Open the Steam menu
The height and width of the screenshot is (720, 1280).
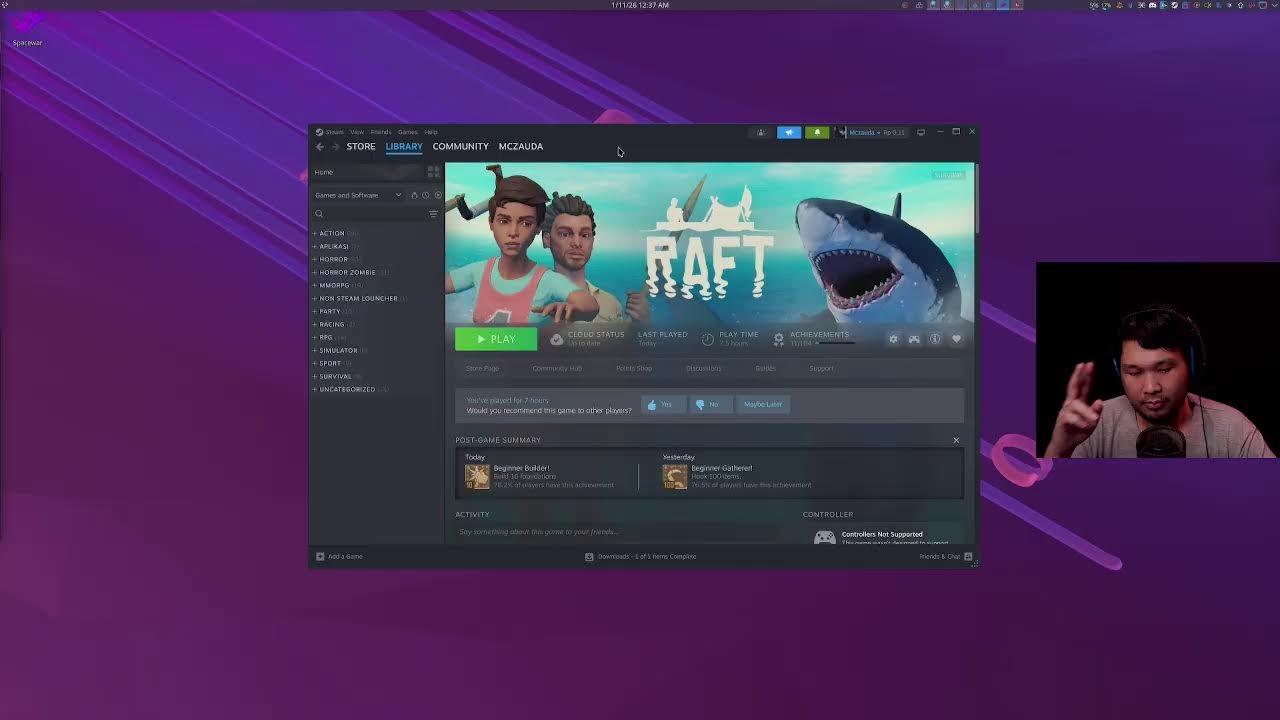pos(330,132)
